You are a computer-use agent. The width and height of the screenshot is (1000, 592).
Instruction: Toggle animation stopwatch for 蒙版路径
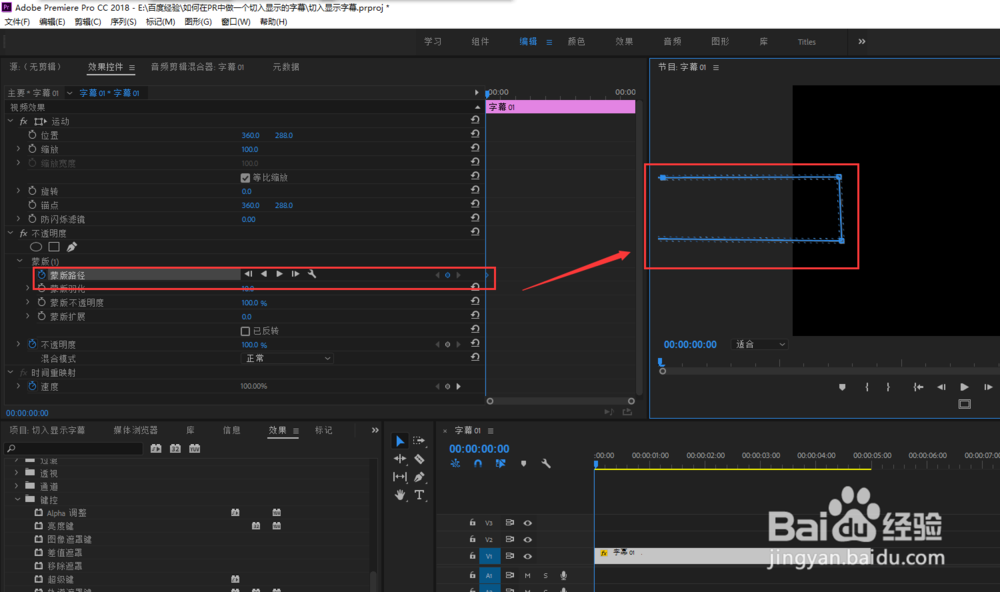pos(41,274)
